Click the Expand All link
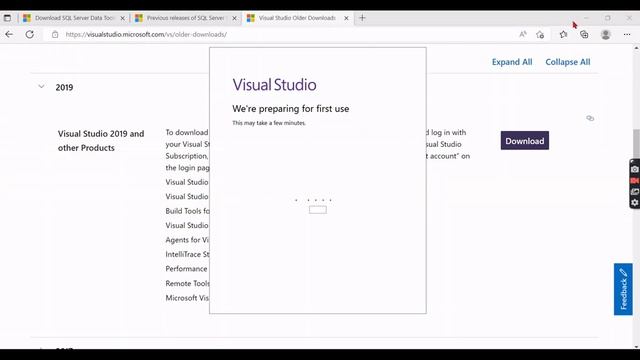This screenshot has height=360, width=640. (x=512, y=62)
